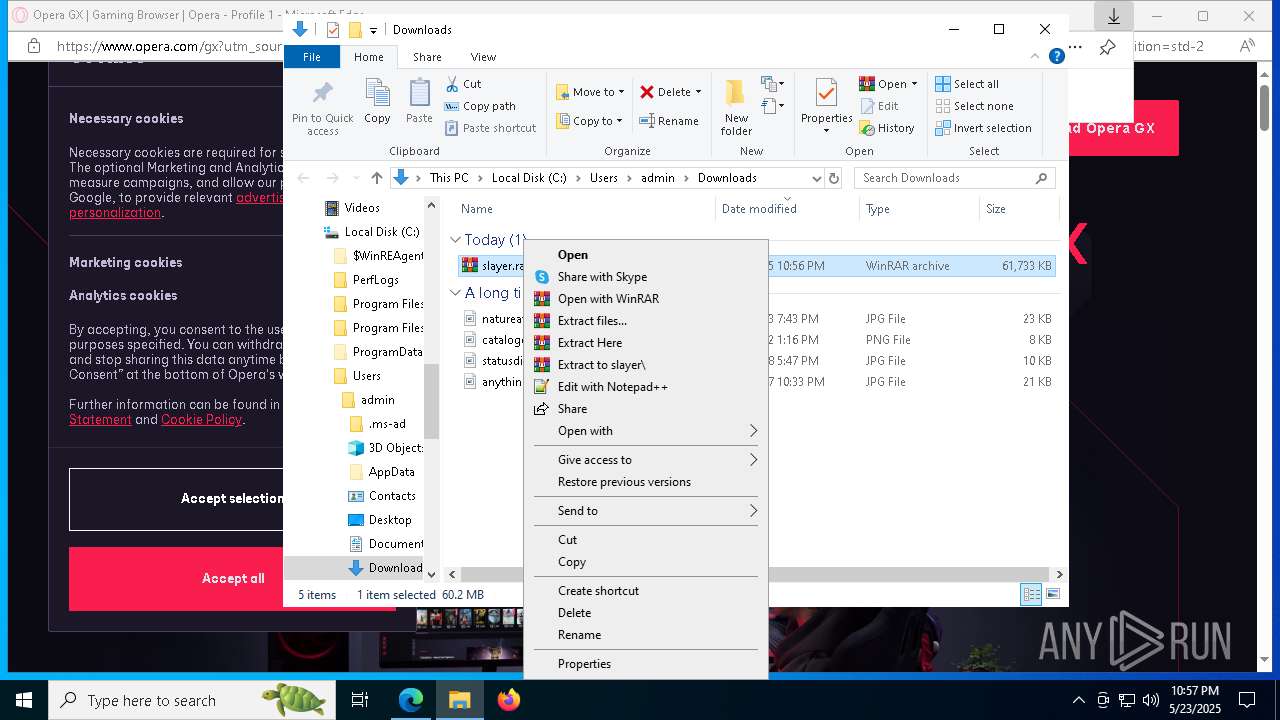Open Microsoft Edge from the taskbar

click(411, 700)
